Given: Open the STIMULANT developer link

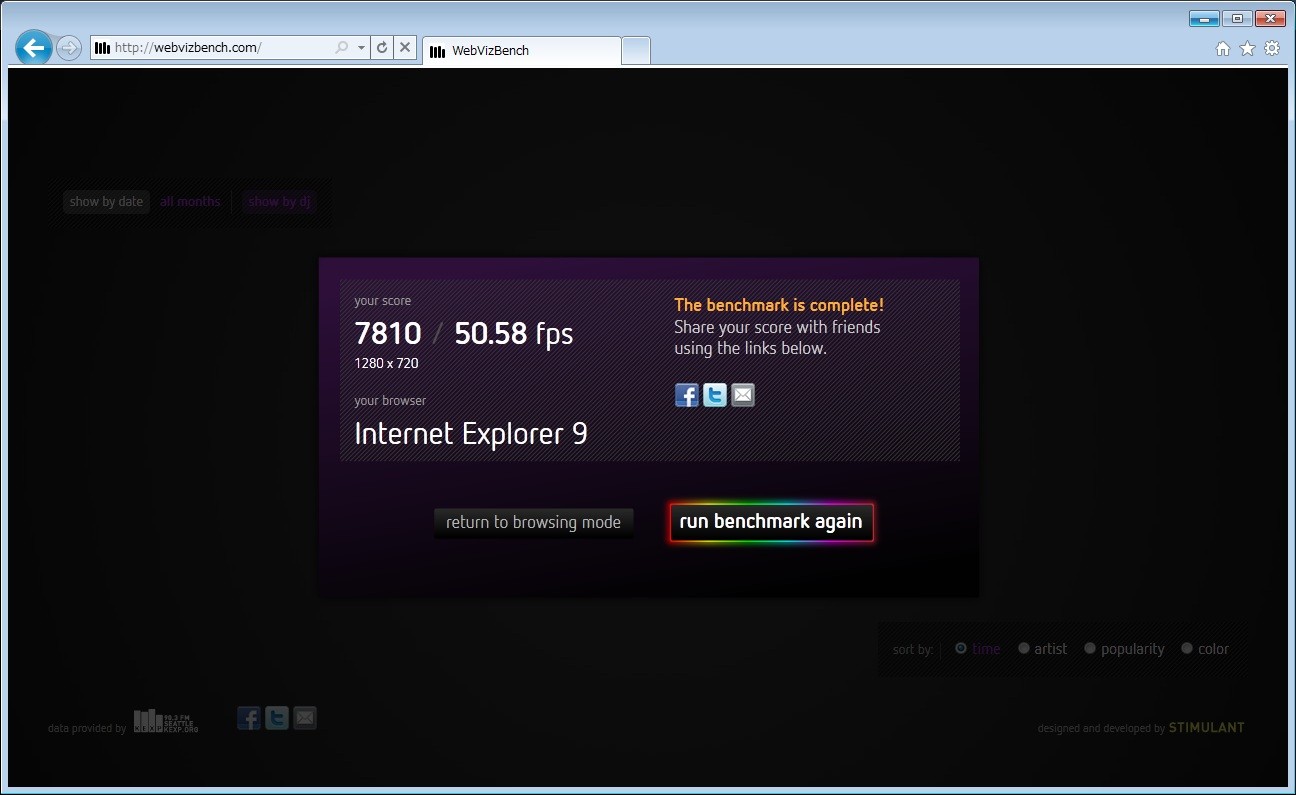Looking at the screenshot, I should [x=1207, y=728].
